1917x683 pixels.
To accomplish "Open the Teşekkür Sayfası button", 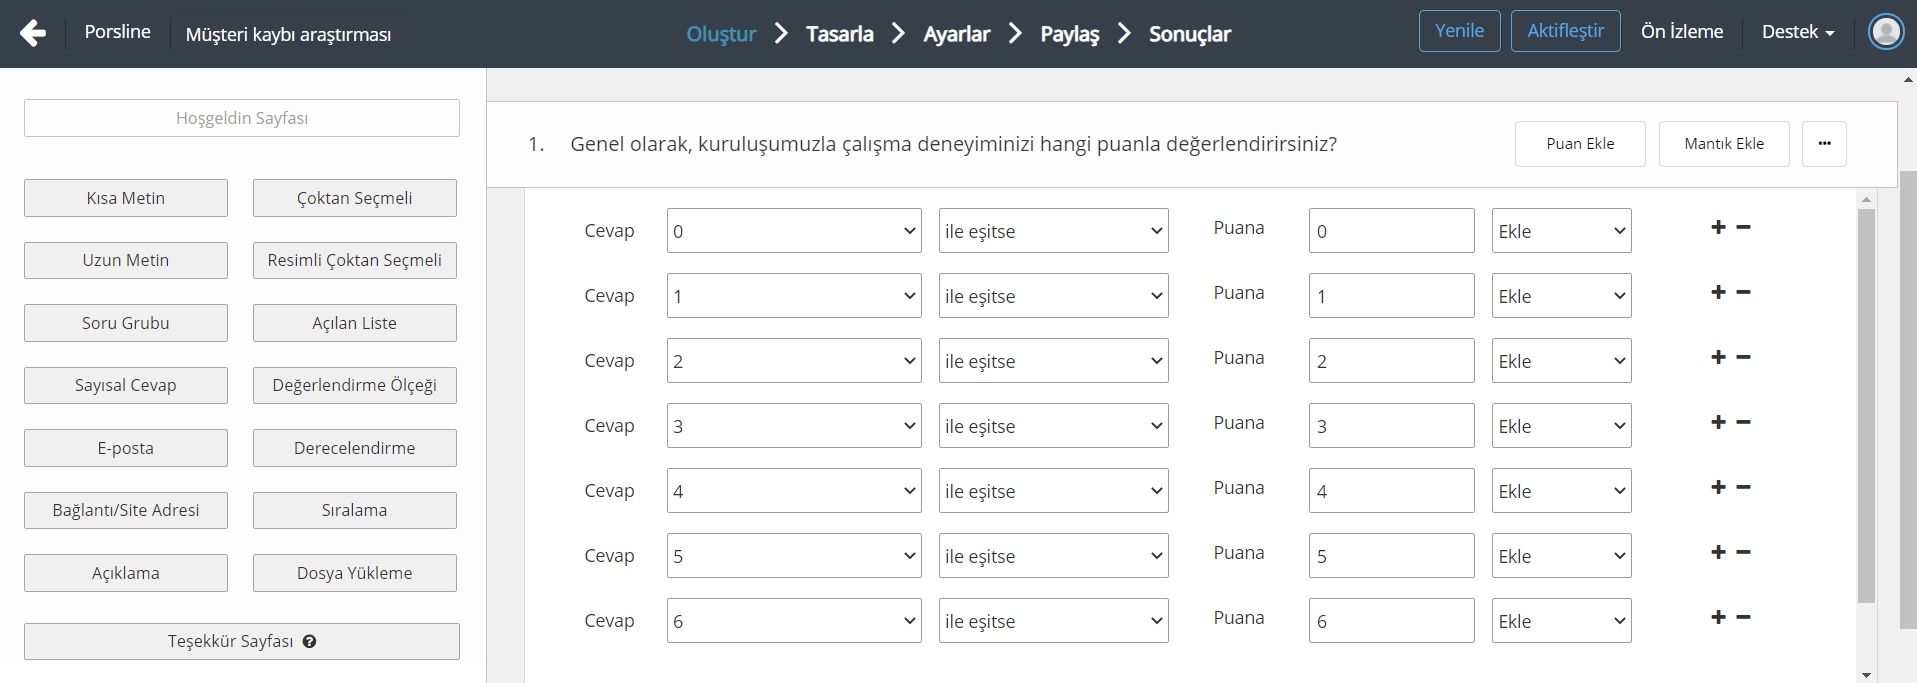I will coord(242,641).
